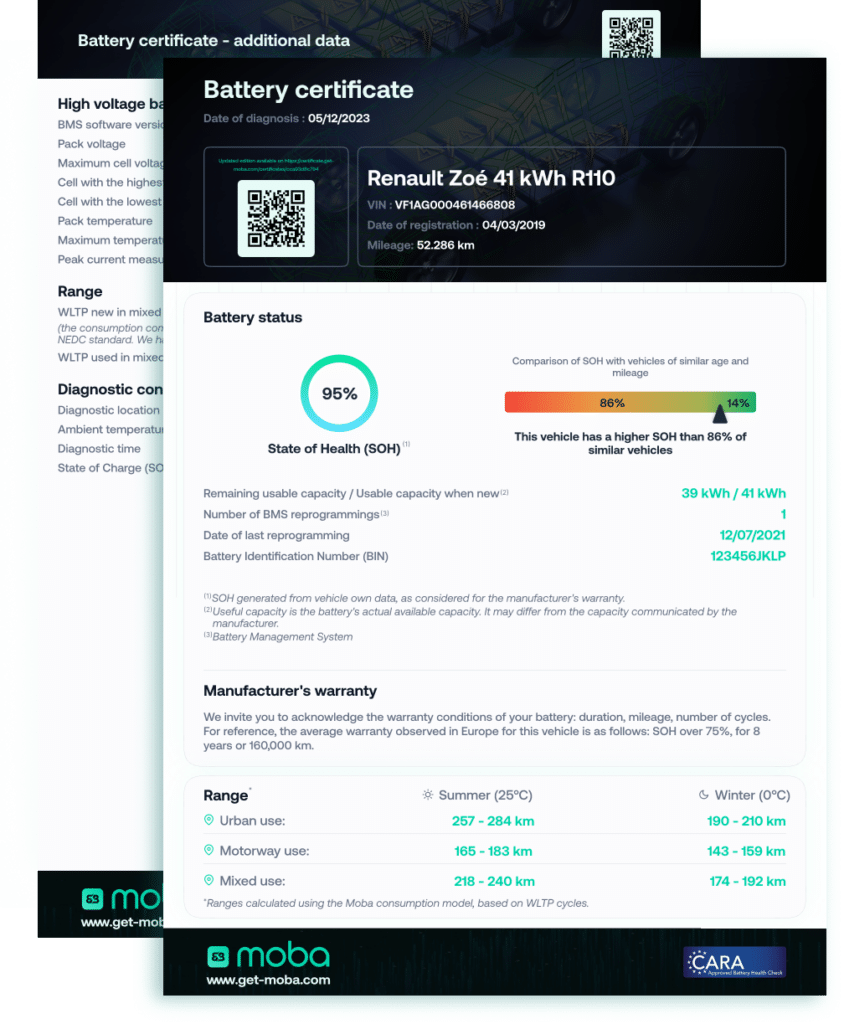Click the small QR code at top right

coord(632,31)
